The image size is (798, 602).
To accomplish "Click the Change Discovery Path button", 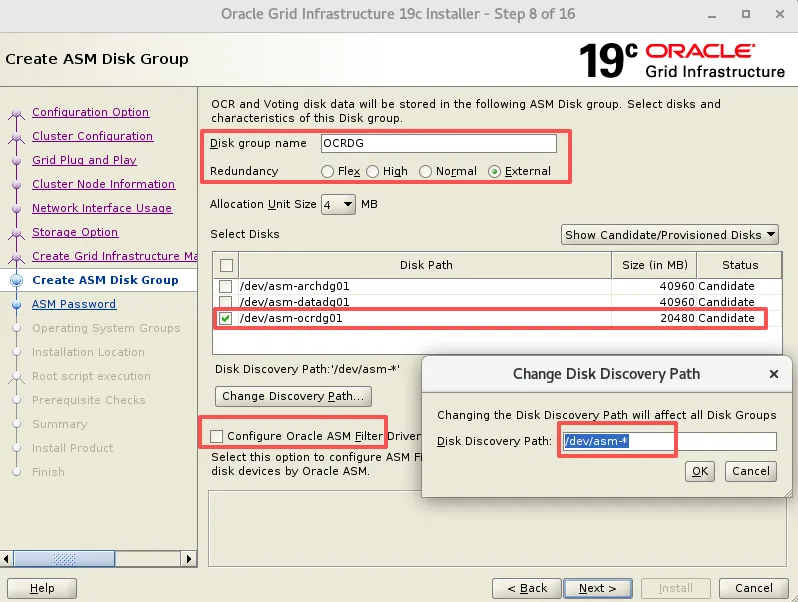I will click(x=293, y=396).
